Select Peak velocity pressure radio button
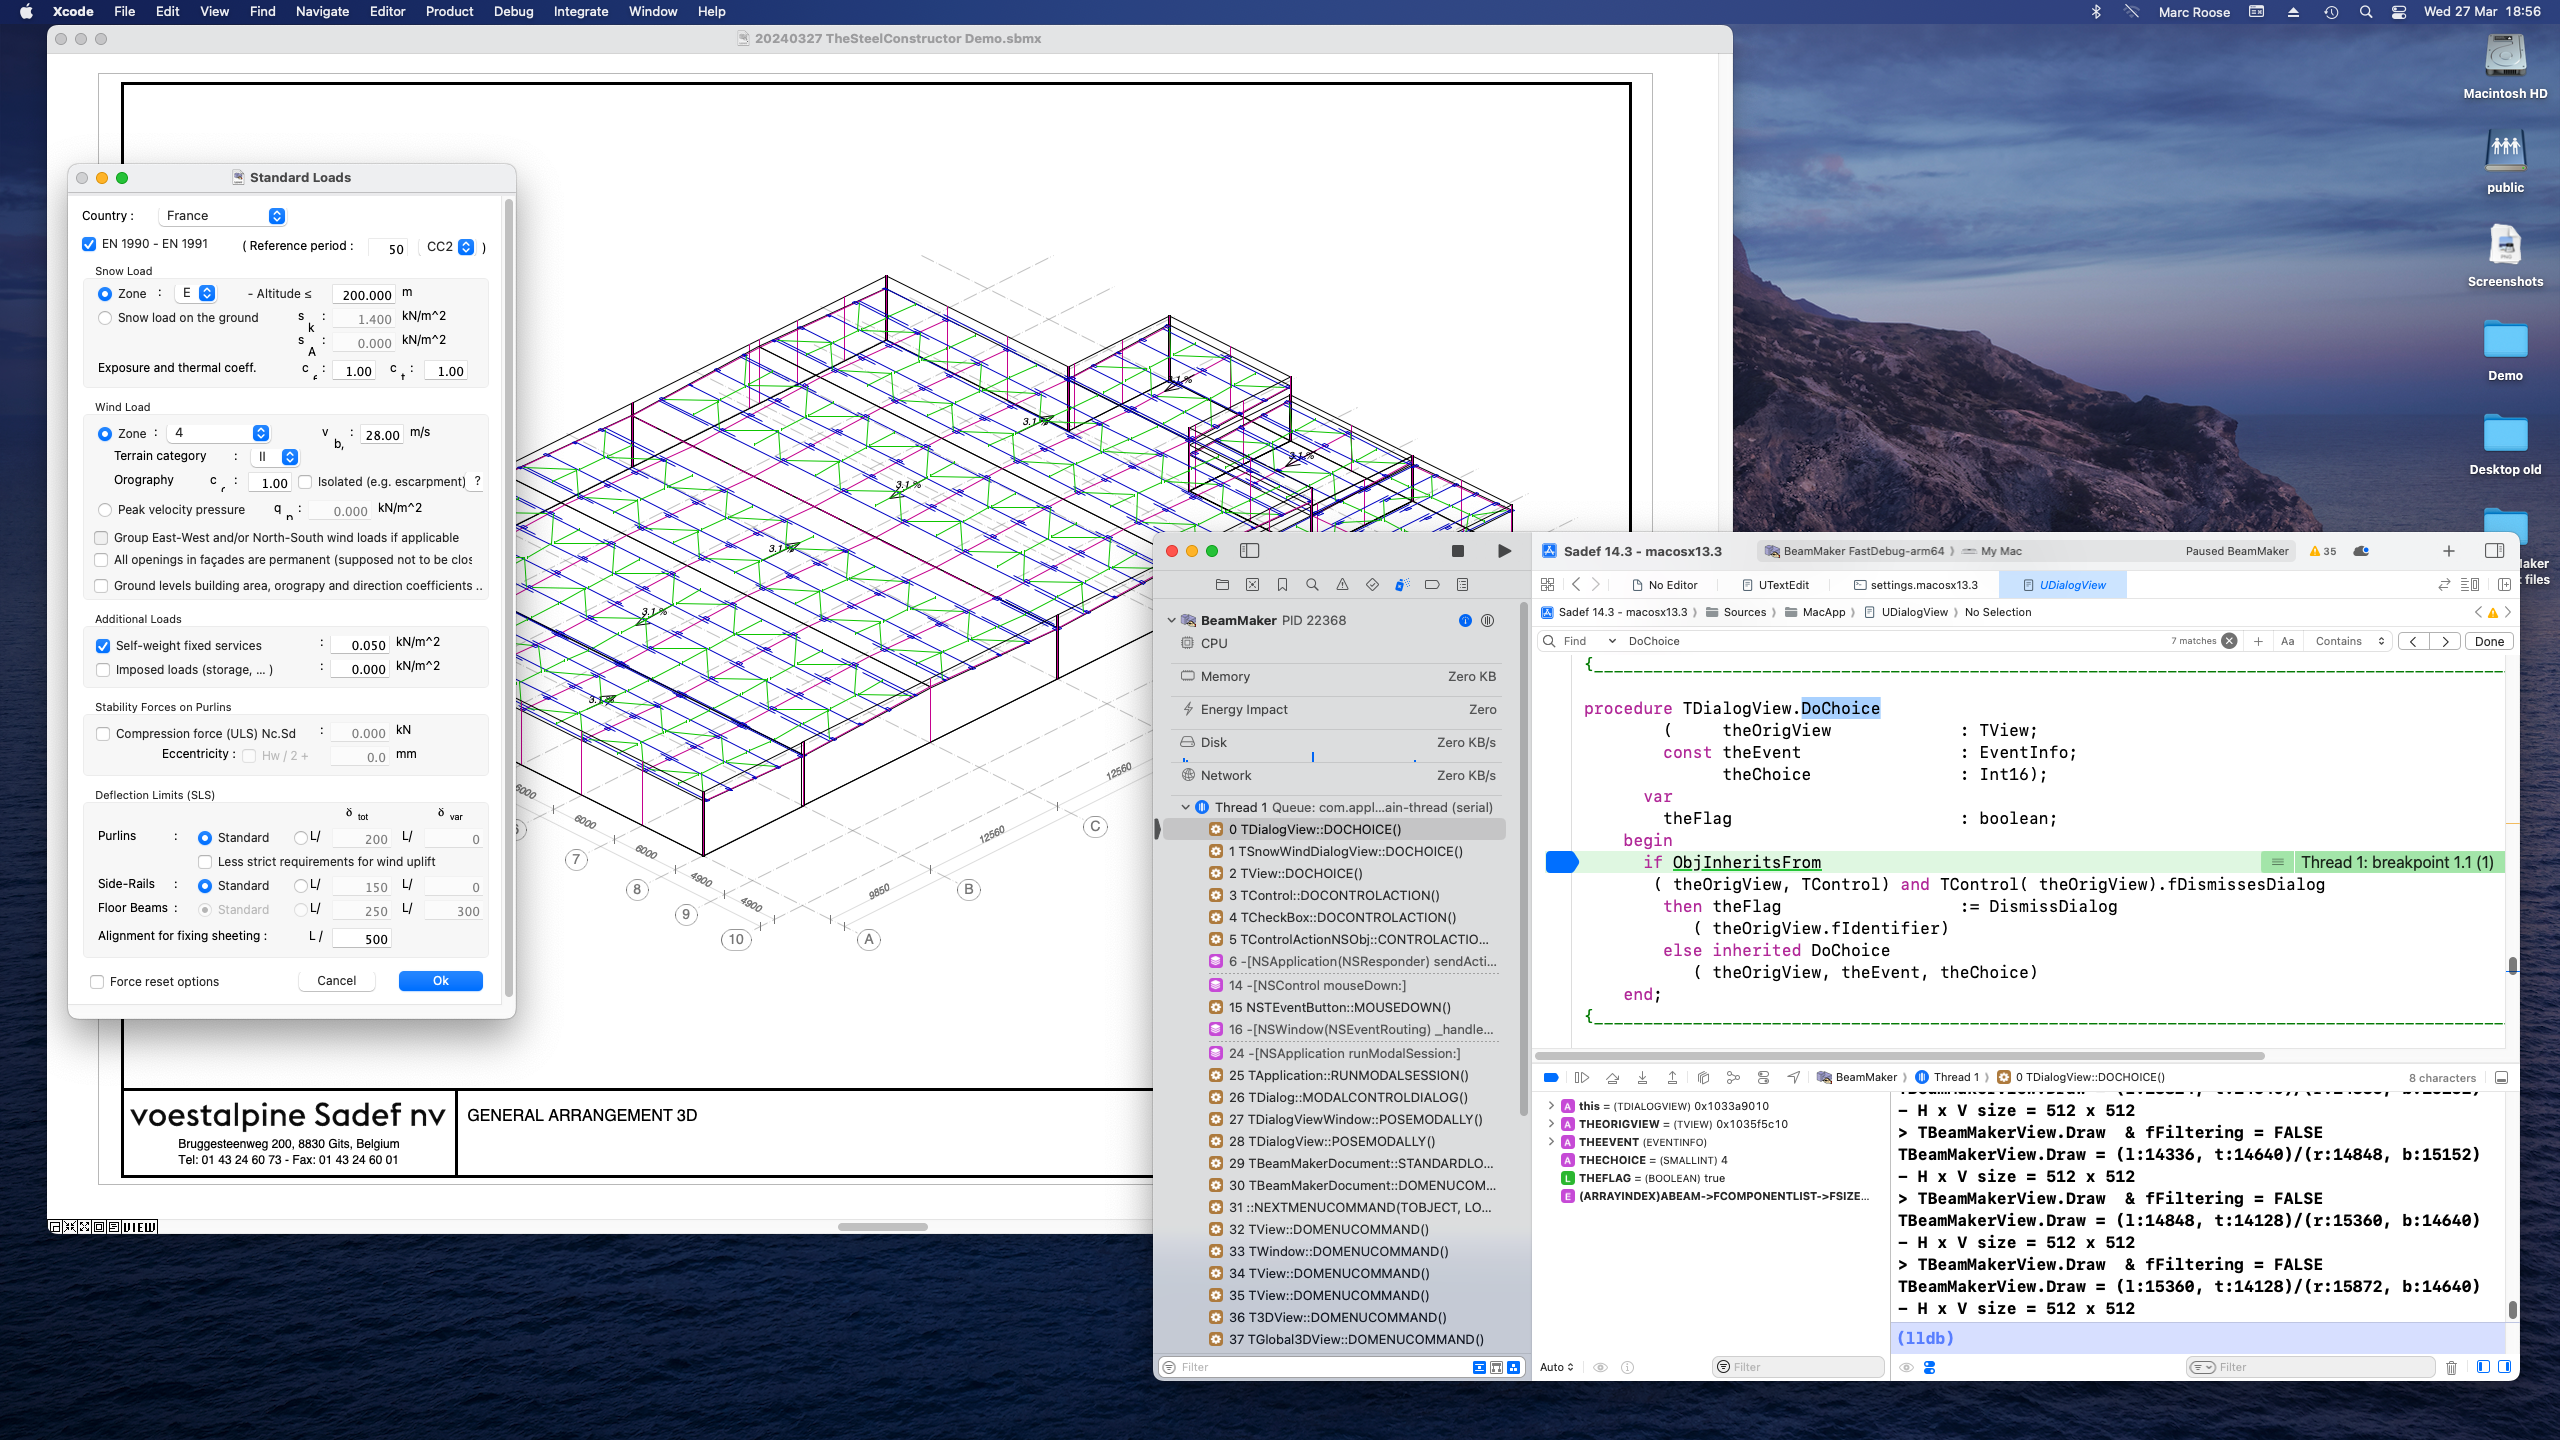The image size is (2560, 1440). [x=105, y=510]
